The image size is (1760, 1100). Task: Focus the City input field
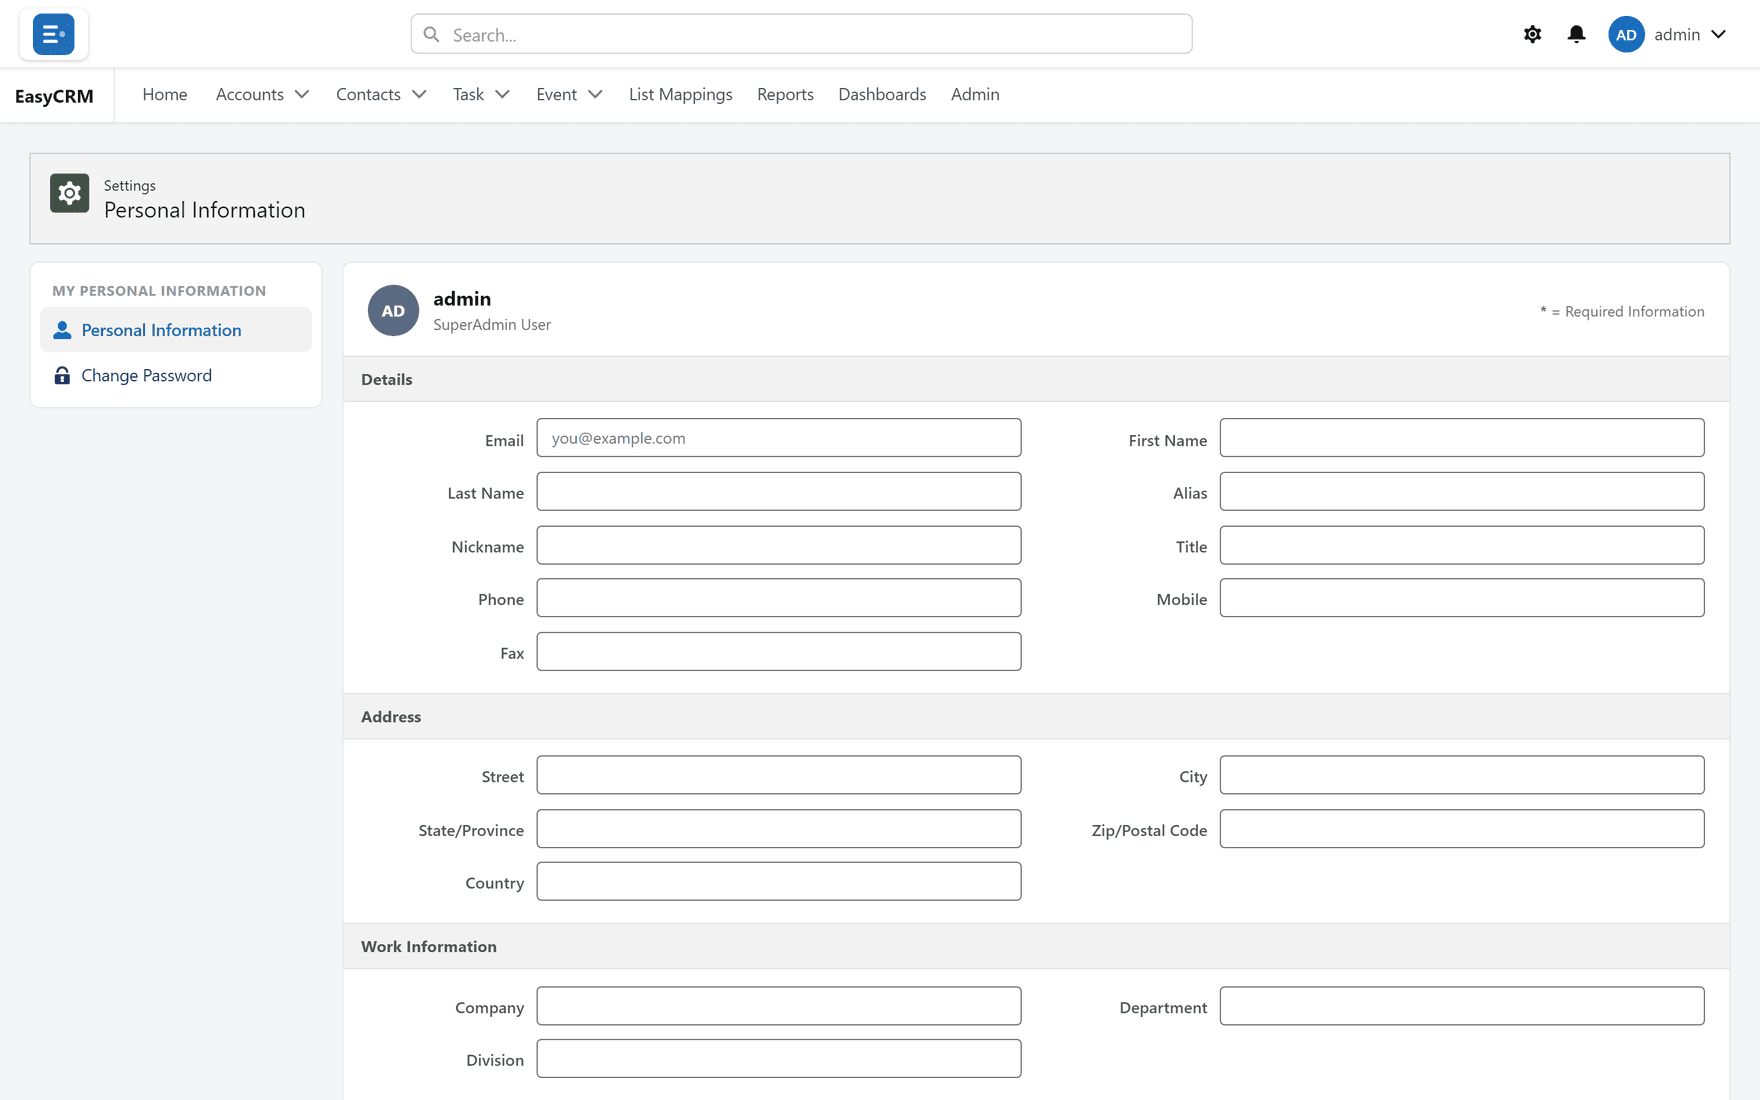(x=1462, y=775)
